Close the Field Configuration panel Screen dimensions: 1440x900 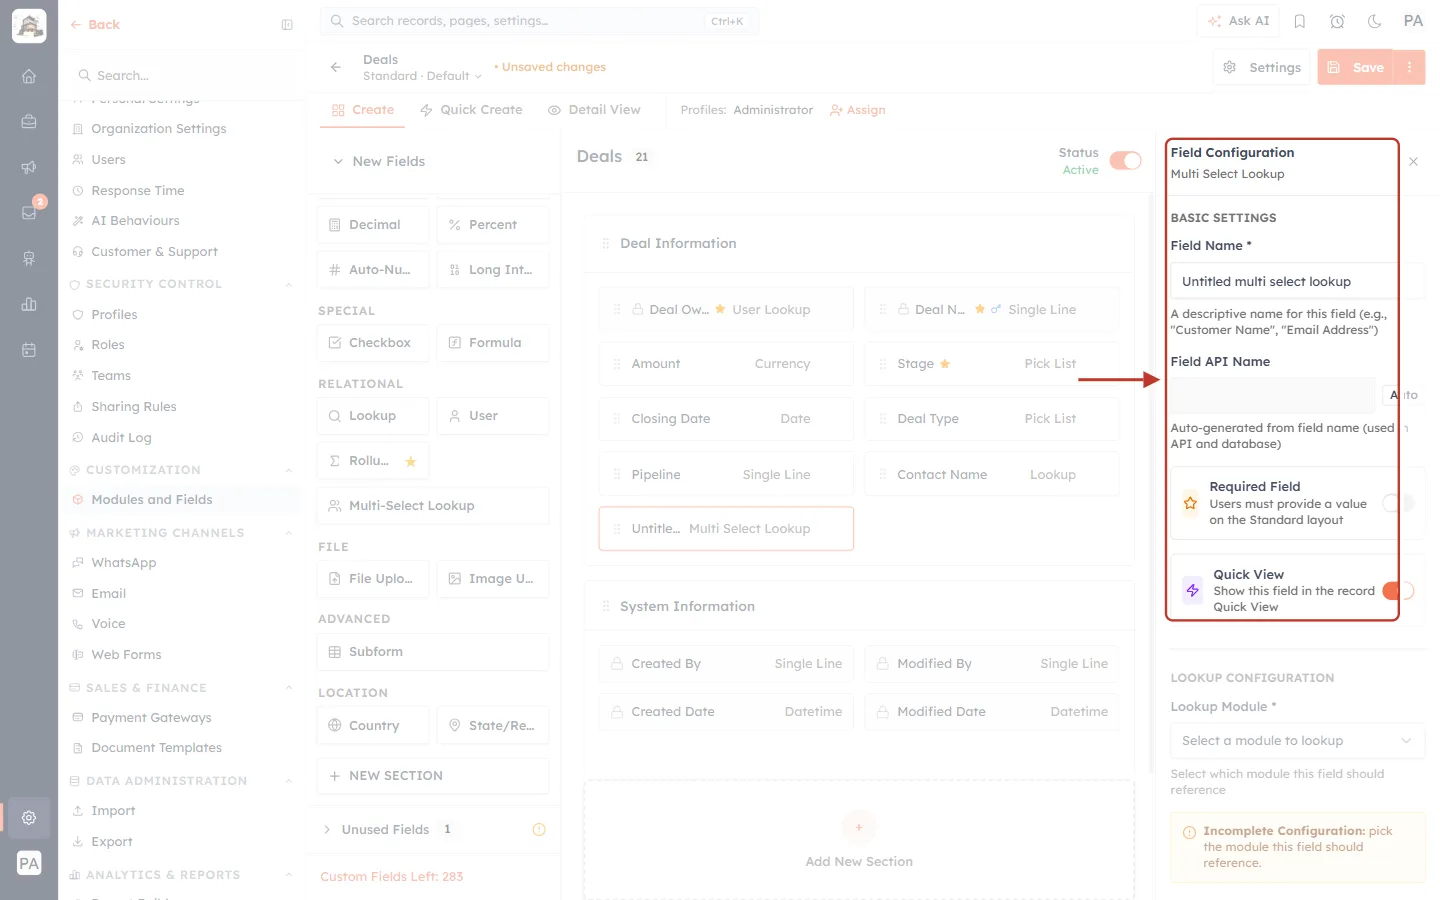1413,161
